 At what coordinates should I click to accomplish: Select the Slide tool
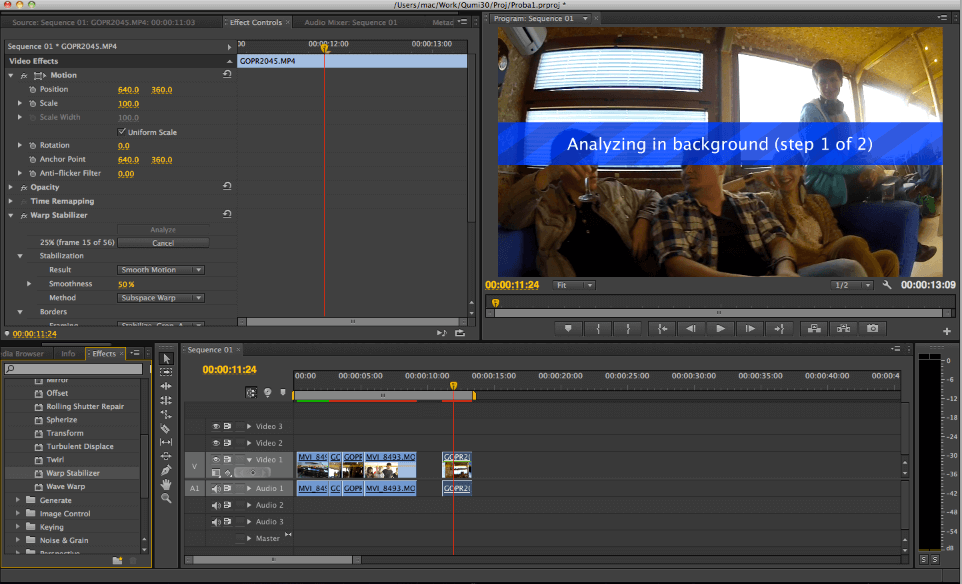point(166,456)
